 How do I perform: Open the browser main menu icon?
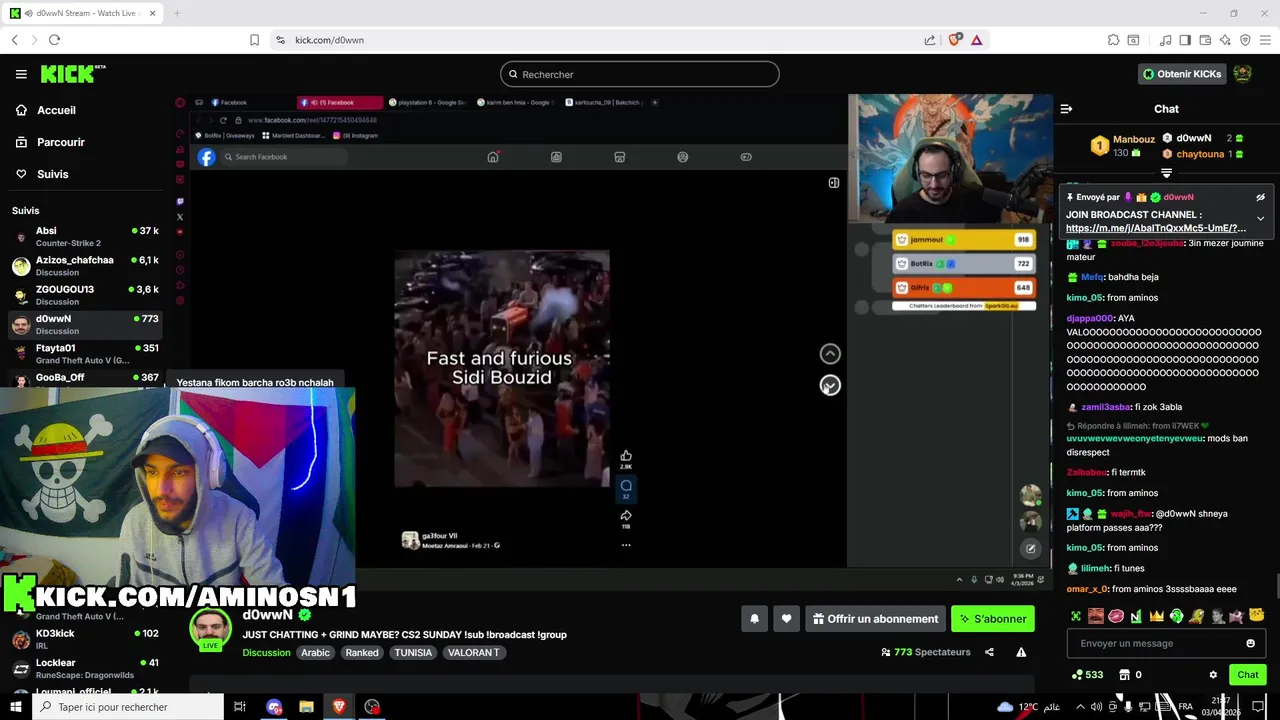click(x=1265, y=40)
